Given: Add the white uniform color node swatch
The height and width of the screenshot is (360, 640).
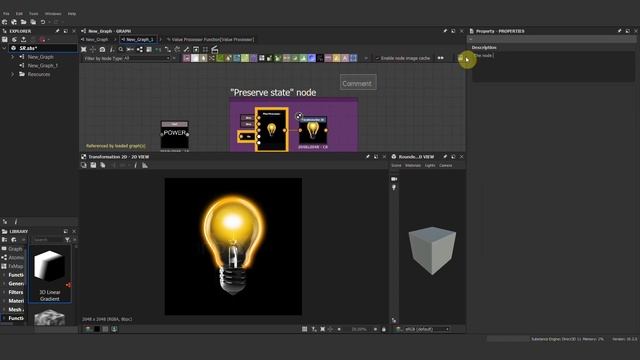Looking at the screenshot, I should (x=195, y=58).
